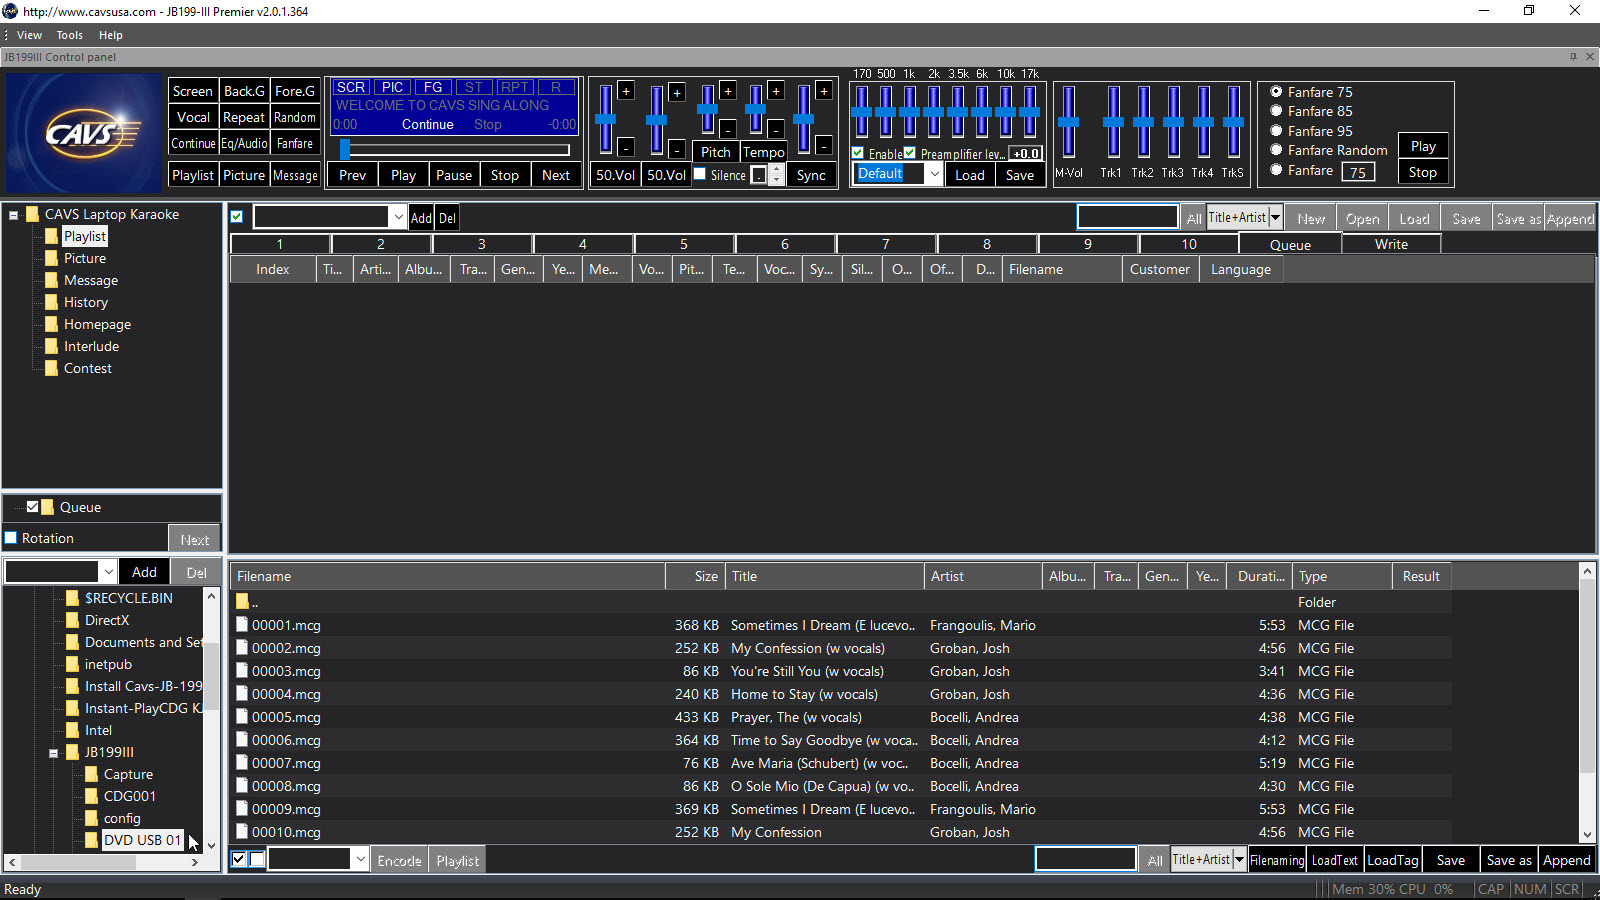Click the History folder icon in the tree
The height and width of the screenshot is (900, 1600).
52,302
